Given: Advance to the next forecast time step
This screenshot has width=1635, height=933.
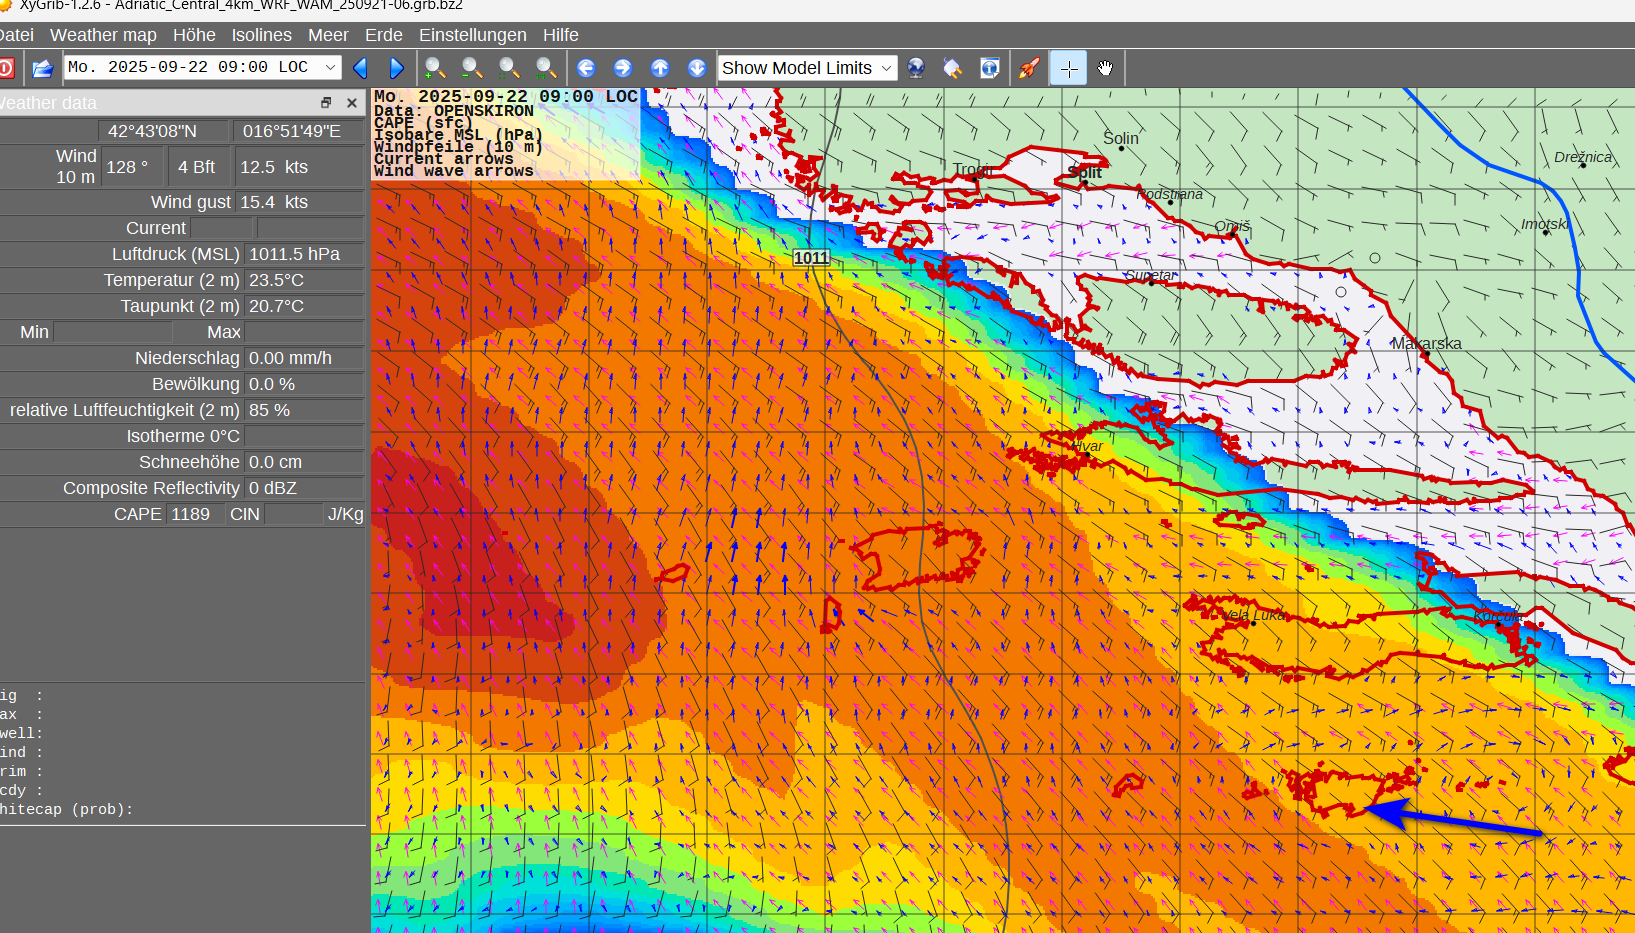Looking at the screenshot, I should [396, 68].
